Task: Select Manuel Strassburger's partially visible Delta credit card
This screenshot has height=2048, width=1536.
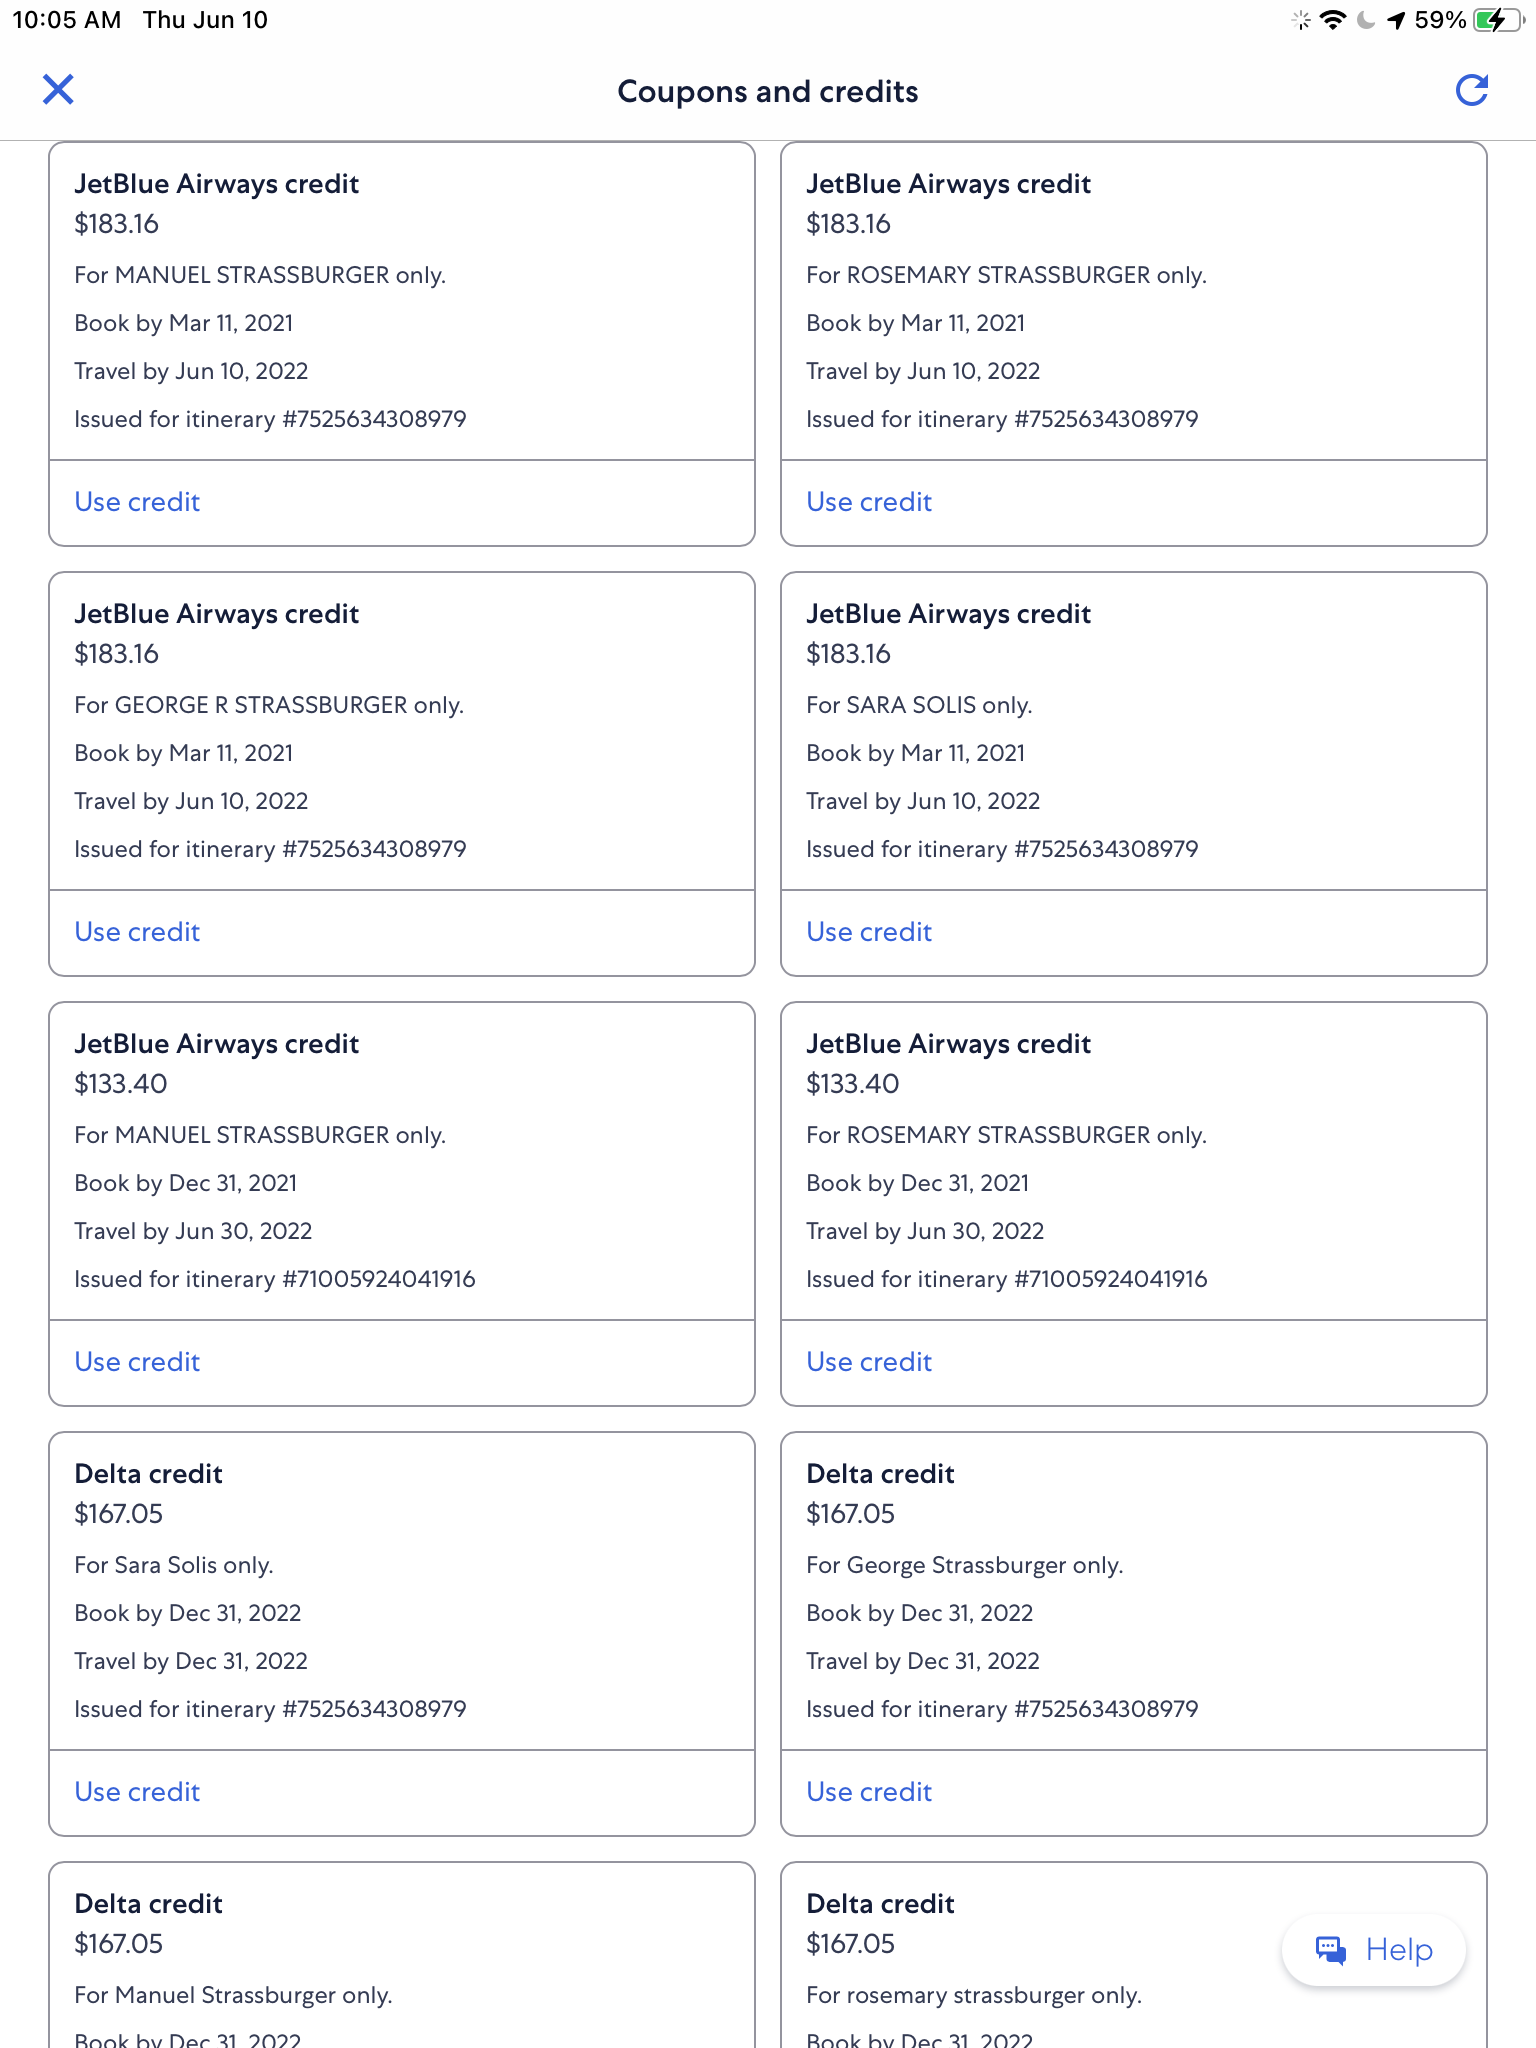Action: (401, 1960)
